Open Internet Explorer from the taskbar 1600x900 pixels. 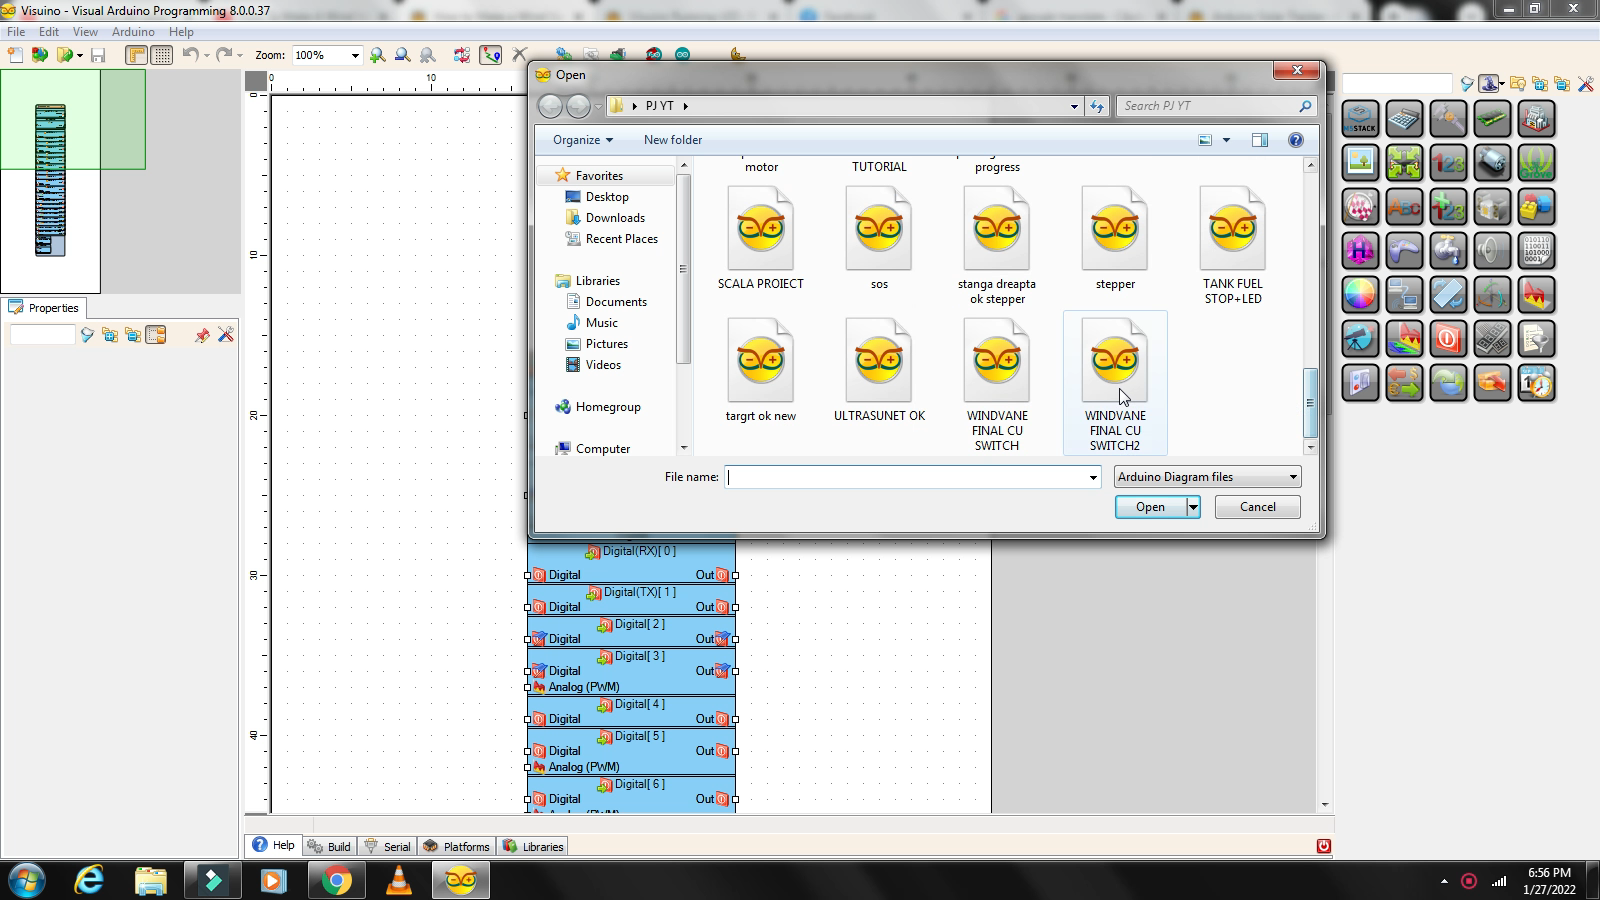coord(89,880)
